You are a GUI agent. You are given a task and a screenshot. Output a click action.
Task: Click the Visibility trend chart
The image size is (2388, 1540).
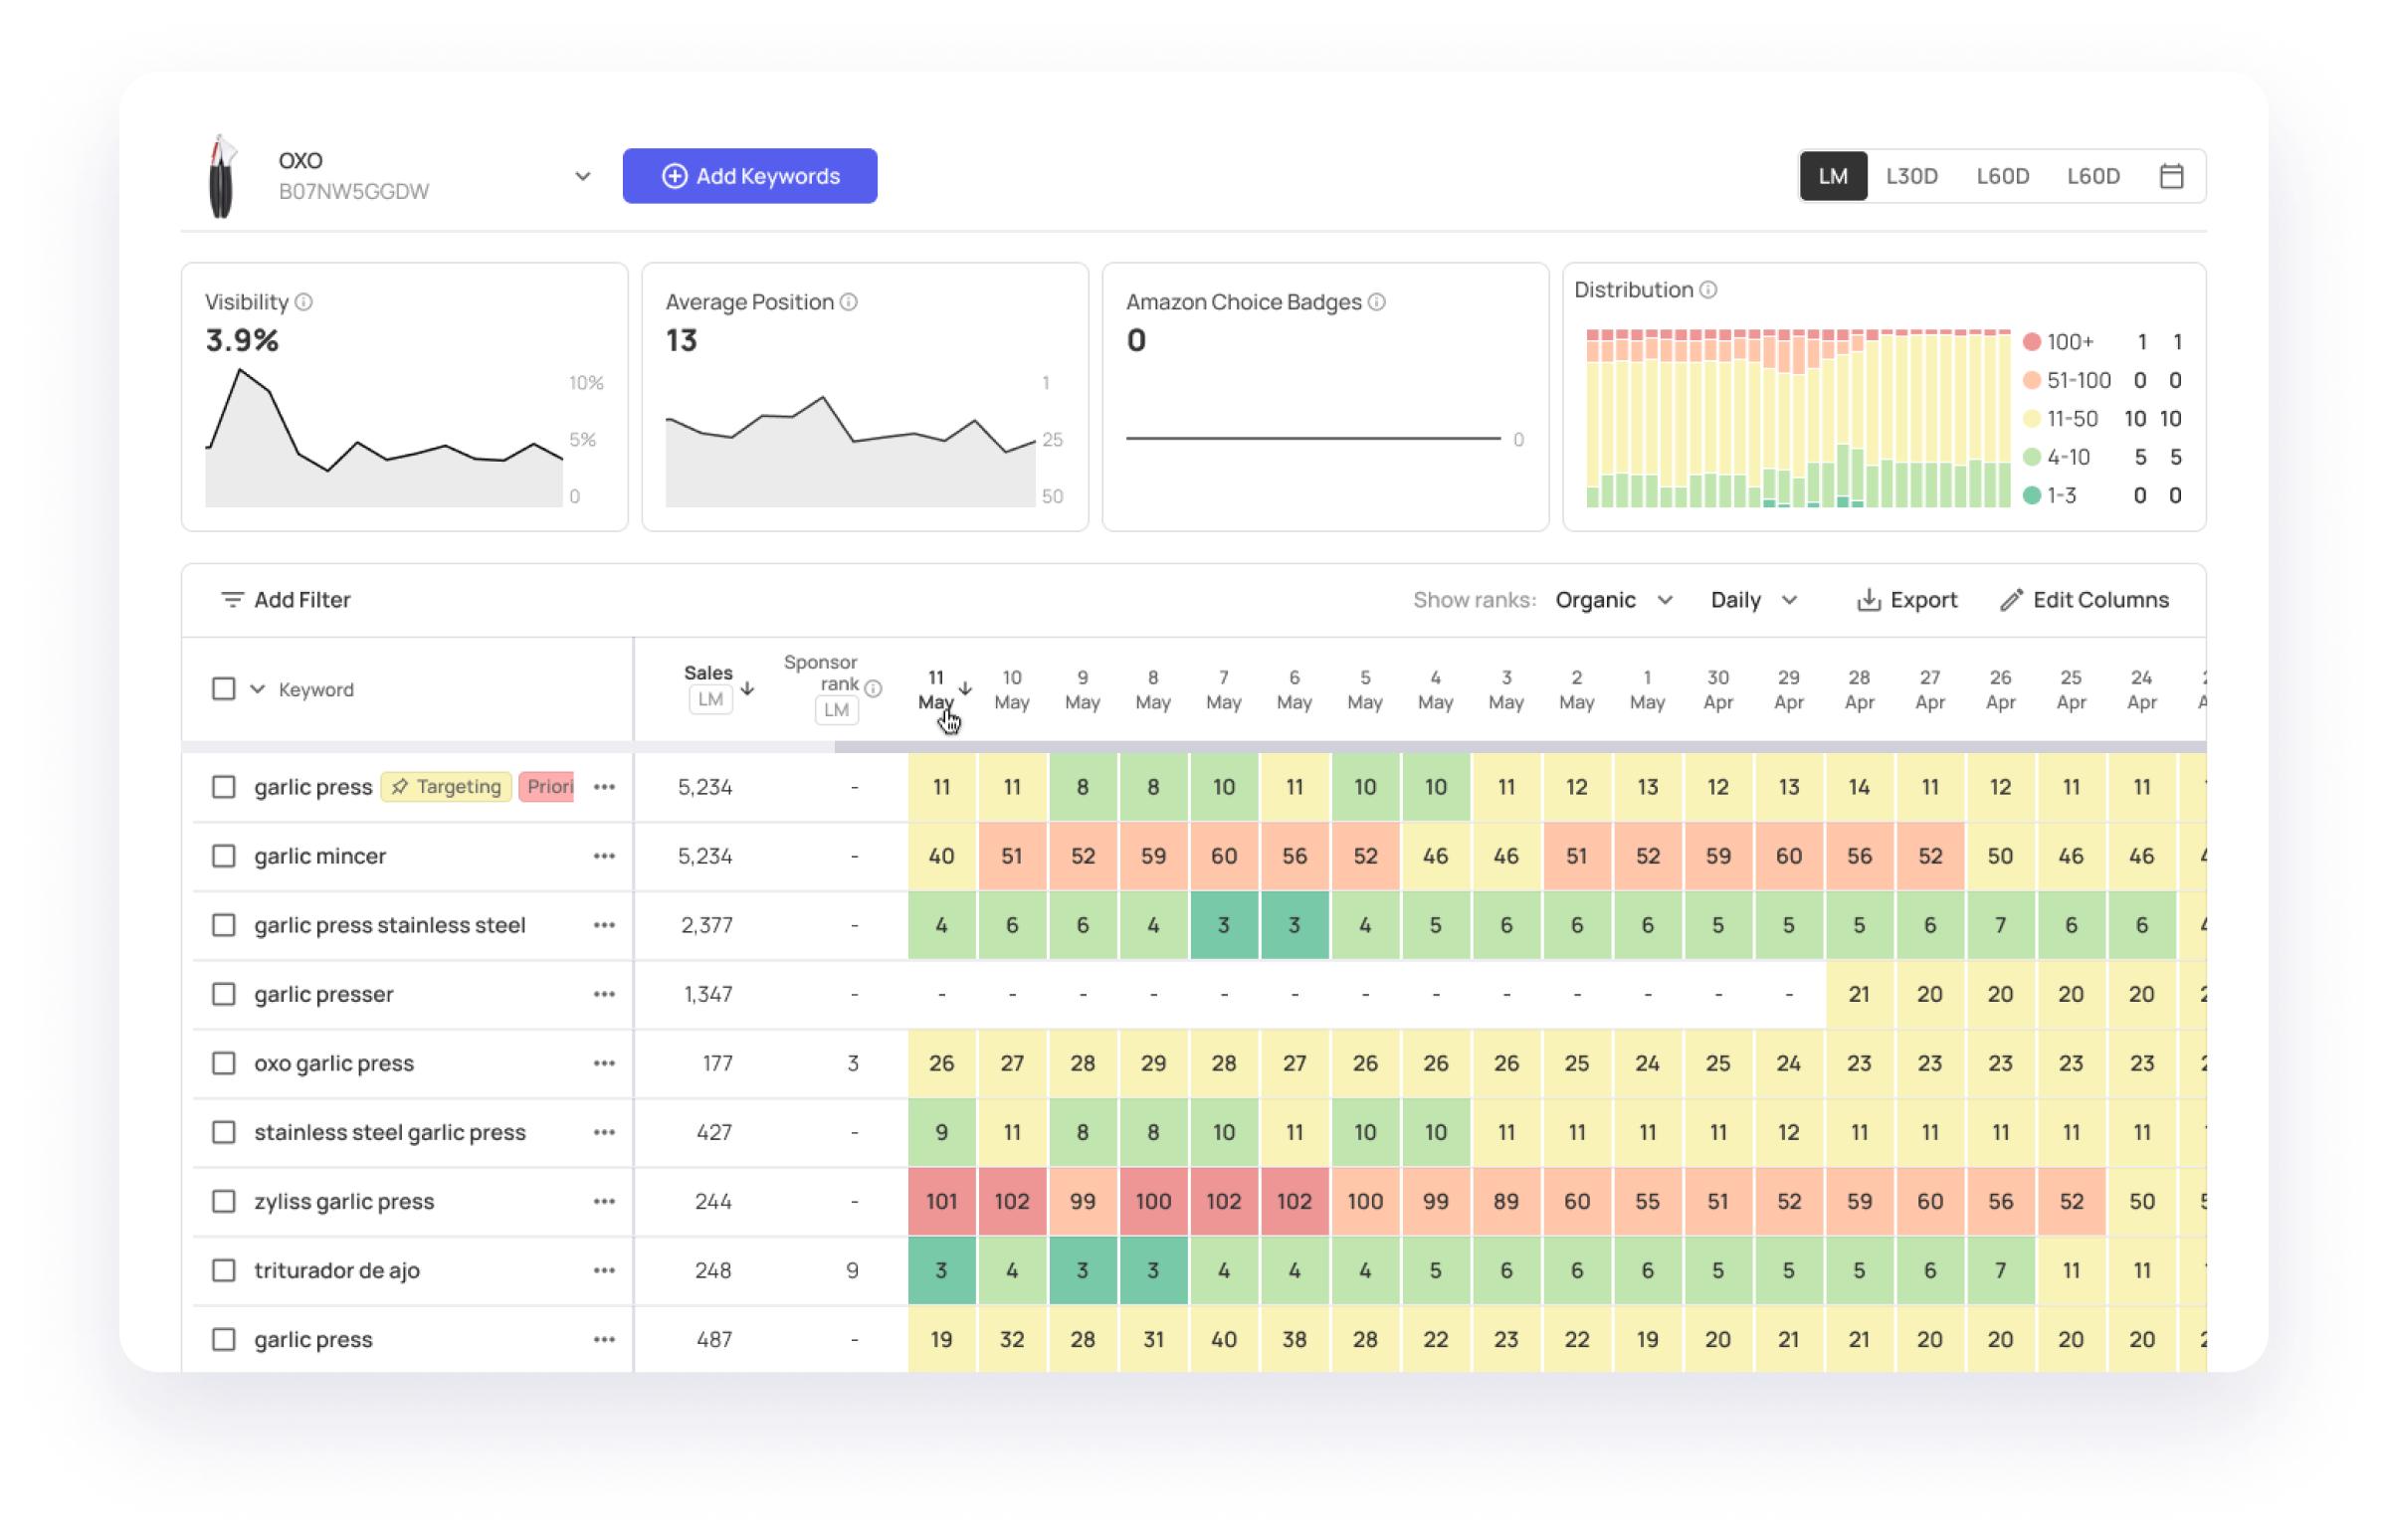pos(384,438)
